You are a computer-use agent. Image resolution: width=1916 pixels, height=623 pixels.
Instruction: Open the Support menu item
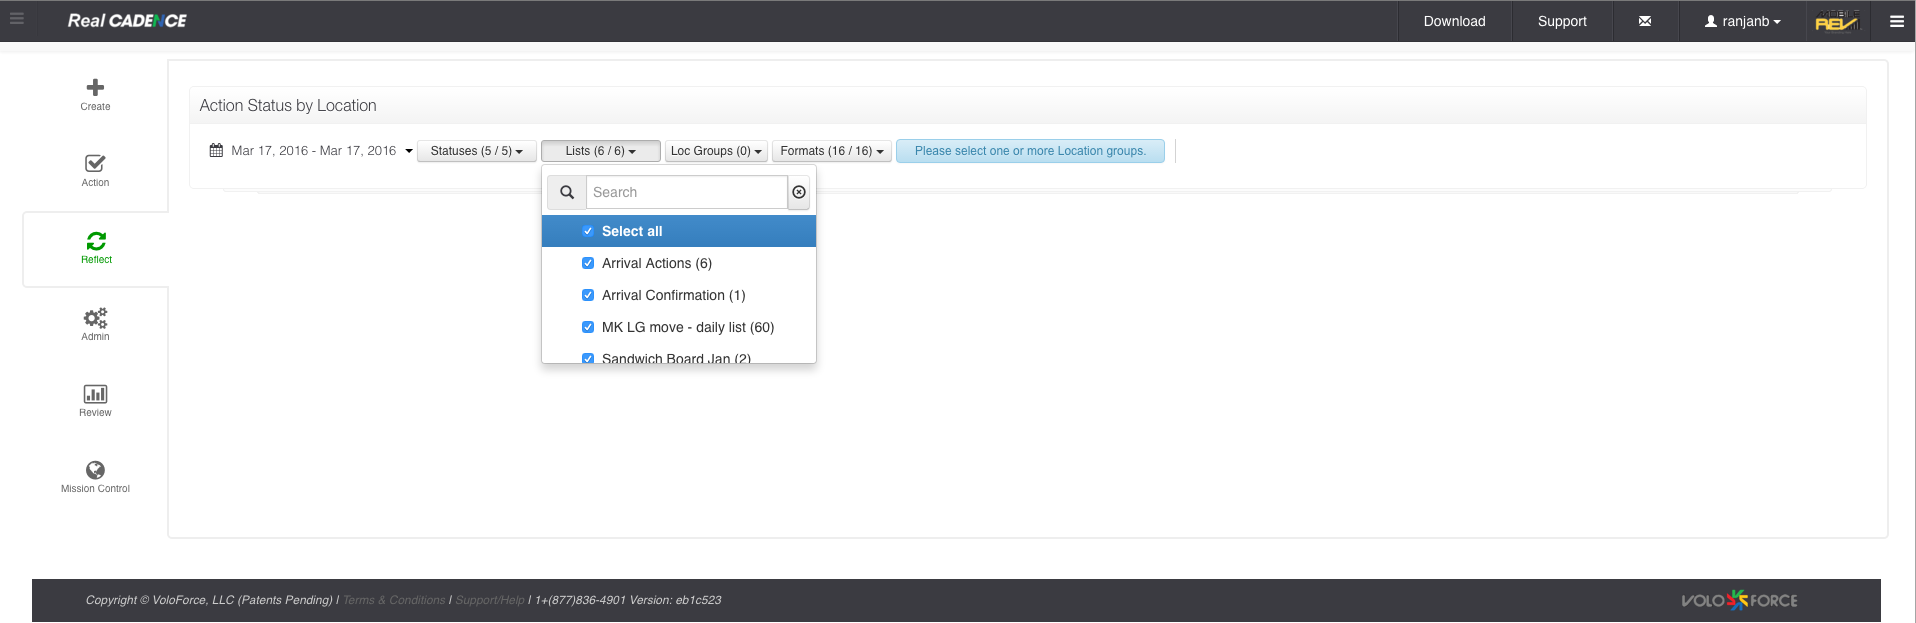tap(1562, 21)
